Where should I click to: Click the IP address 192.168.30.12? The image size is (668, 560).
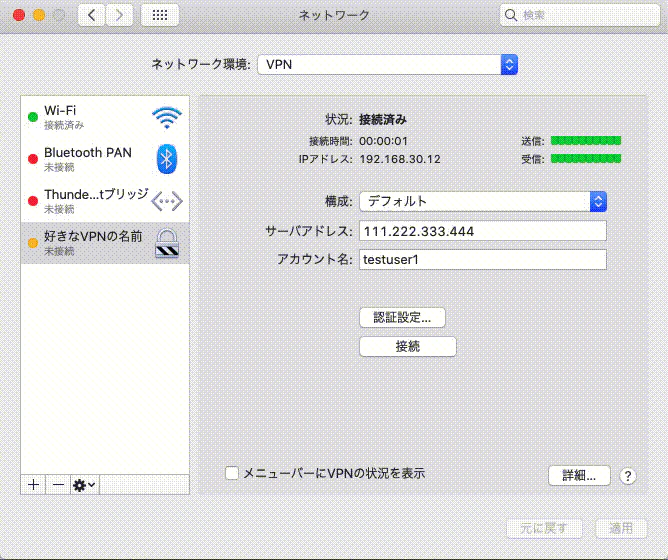(400, 159)
